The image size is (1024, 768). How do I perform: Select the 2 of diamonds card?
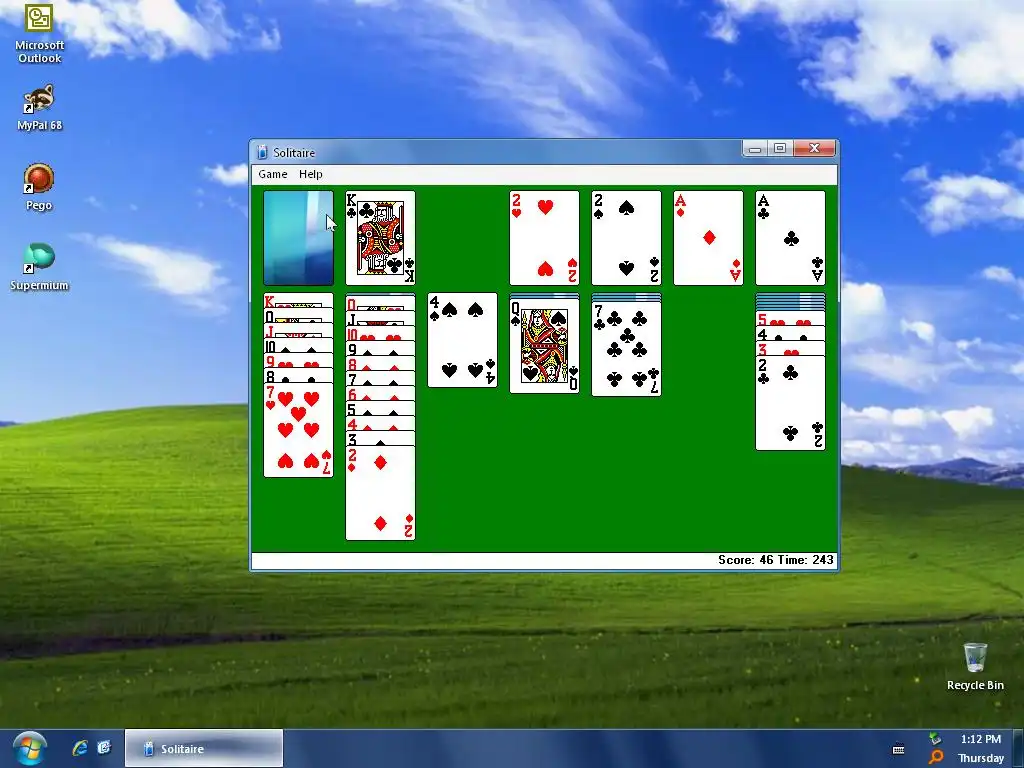[380, 493]
